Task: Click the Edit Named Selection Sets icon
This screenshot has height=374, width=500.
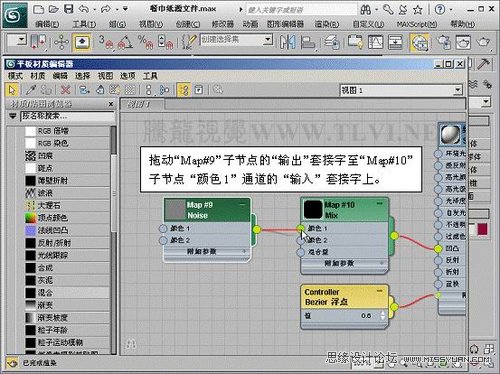Action: coord(189,42)
